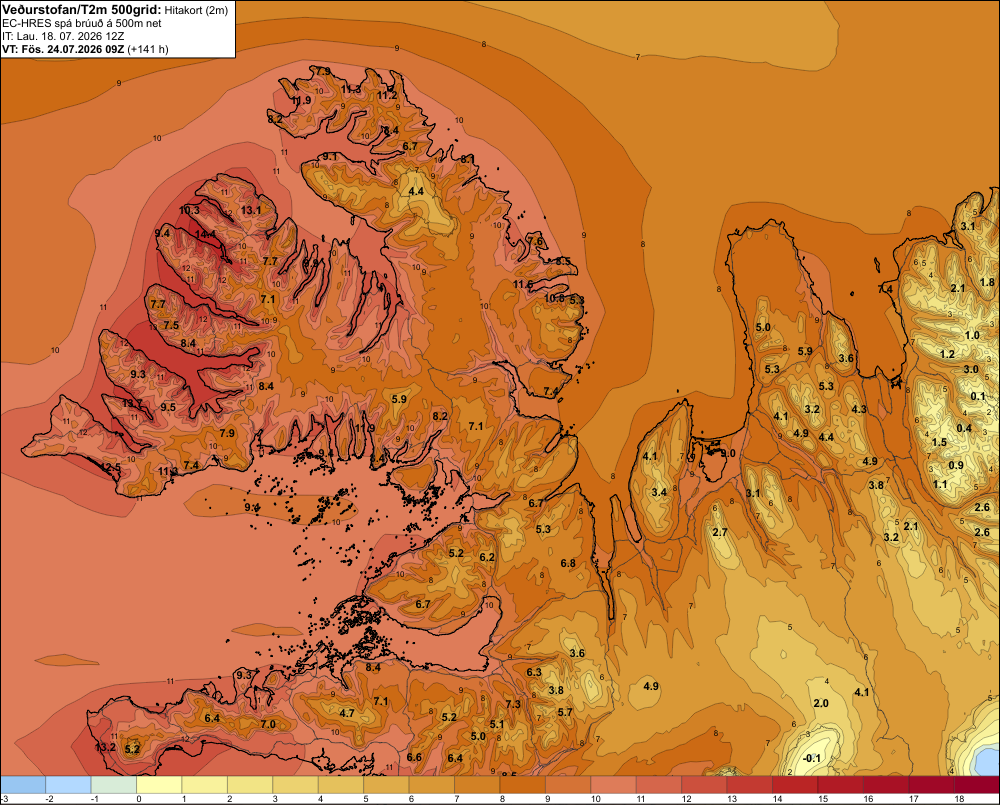Pick the legend swatch between 9 and 10
The image size is (1000, 805).
pyautogui.click(x=568, y=785)
